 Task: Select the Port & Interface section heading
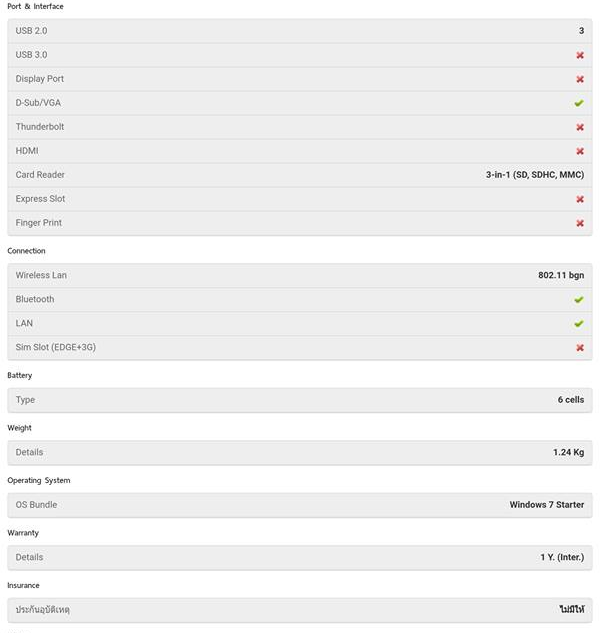click(x=35, y=7)
